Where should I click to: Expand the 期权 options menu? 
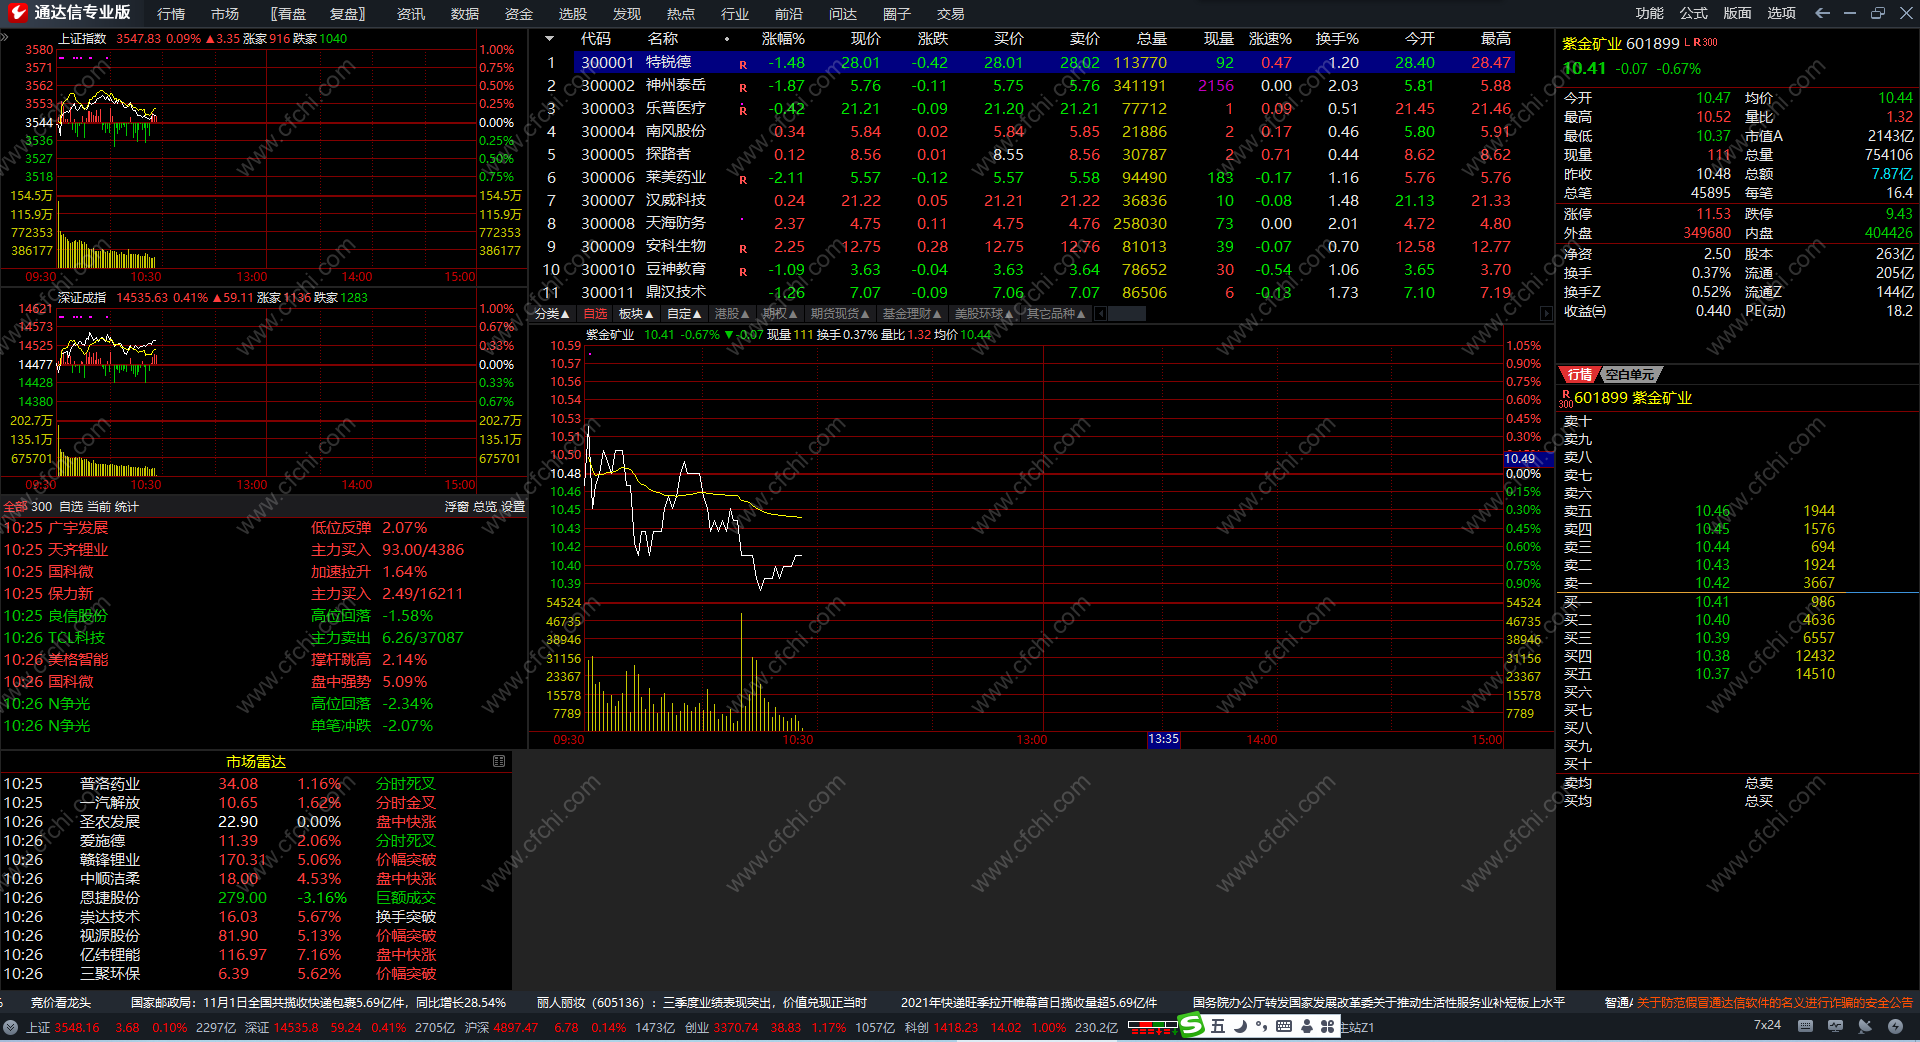pos(780,314)
